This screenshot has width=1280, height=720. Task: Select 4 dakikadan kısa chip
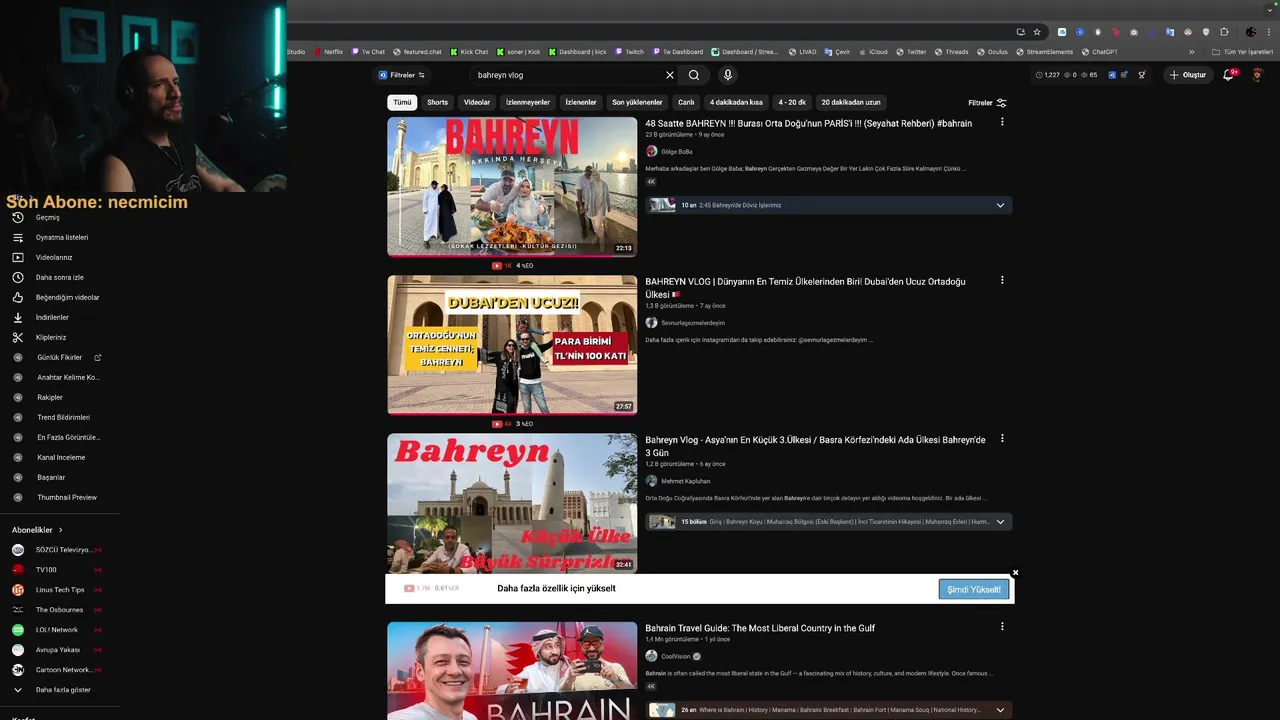(x=736, y=102)
